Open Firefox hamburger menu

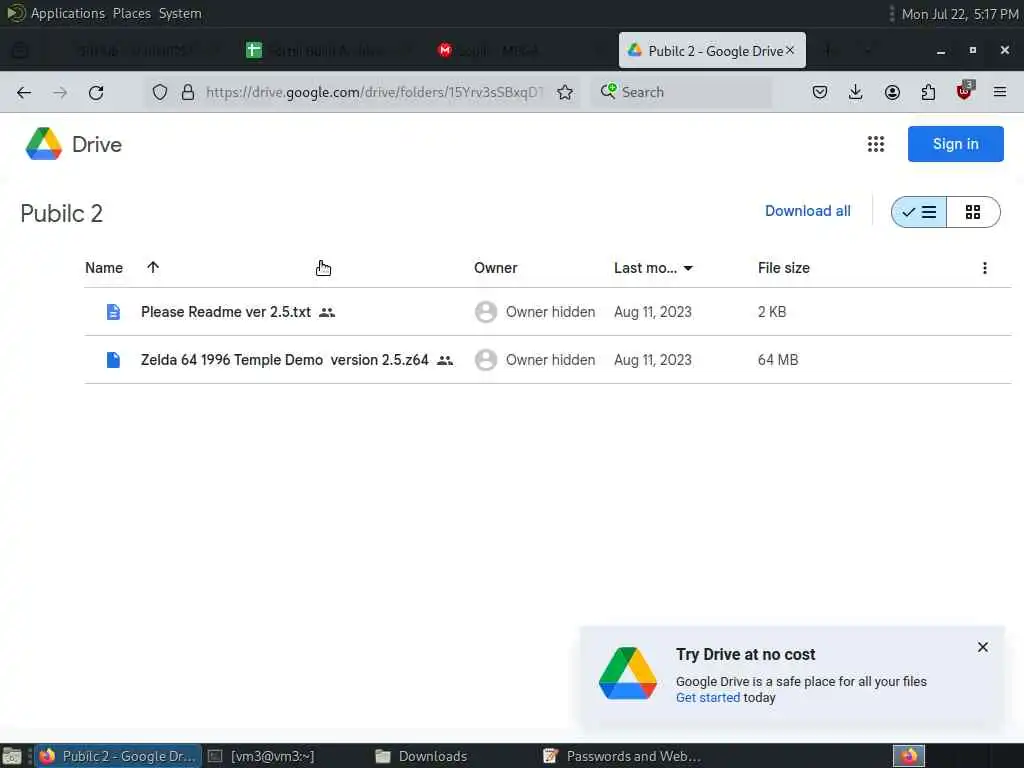coord(1000,92)
